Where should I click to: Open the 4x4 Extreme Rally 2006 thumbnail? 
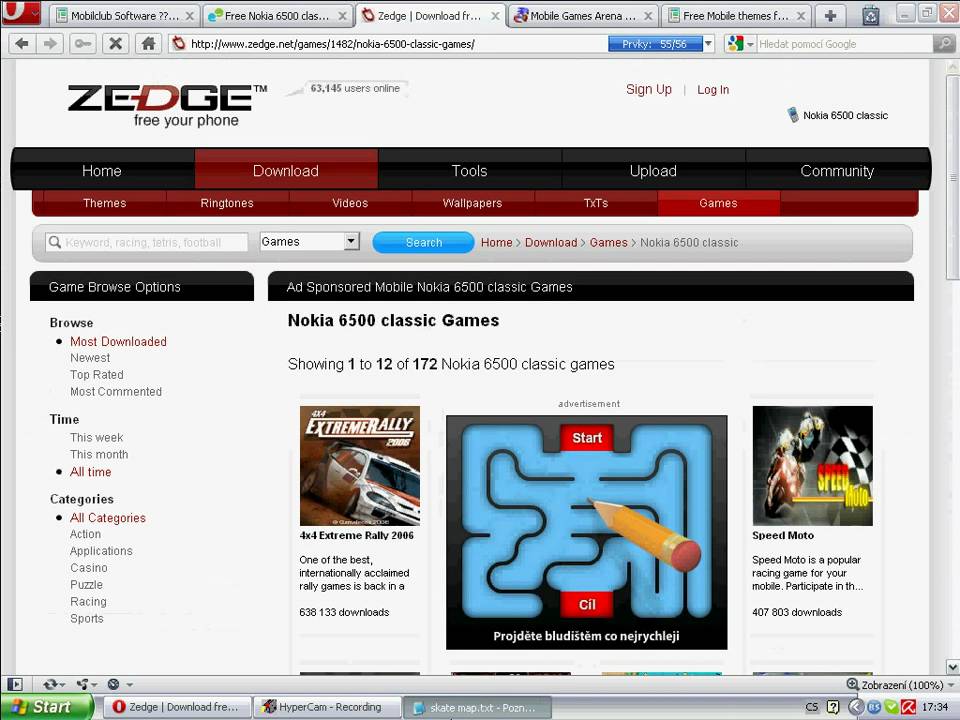(x=360, y=466)
